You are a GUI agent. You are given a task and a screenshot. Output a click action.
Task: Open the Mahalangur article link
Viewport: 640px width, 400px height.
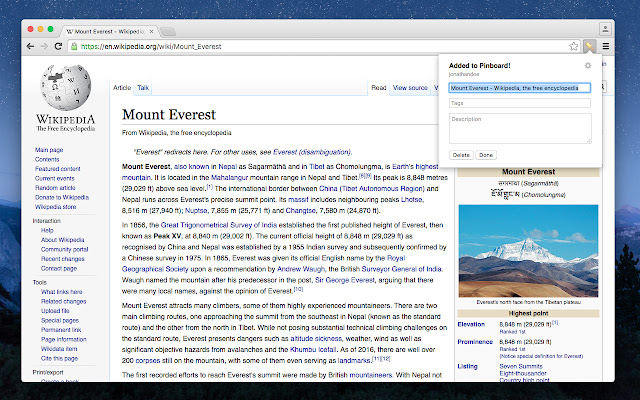(229, 178)
